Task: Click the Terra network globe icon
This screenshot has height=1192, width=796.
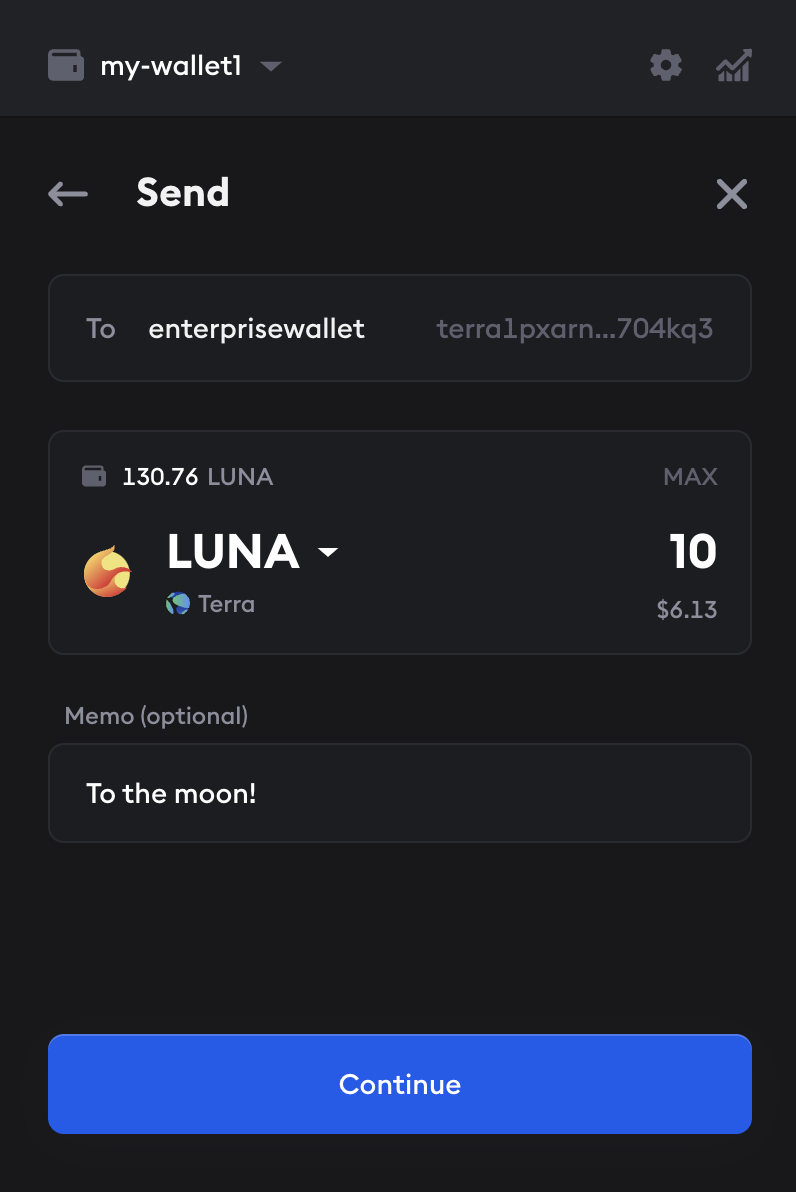Action: (x=178, y=604)
